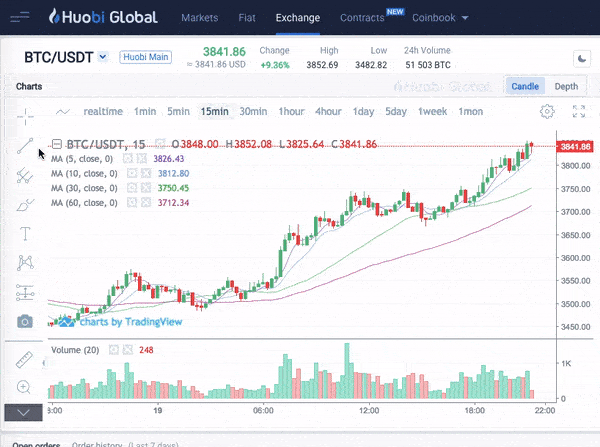Viewport: 600px width, 447px height.
Task: Open MA (5, close, 0) format settings
Action: click(127, 158)
